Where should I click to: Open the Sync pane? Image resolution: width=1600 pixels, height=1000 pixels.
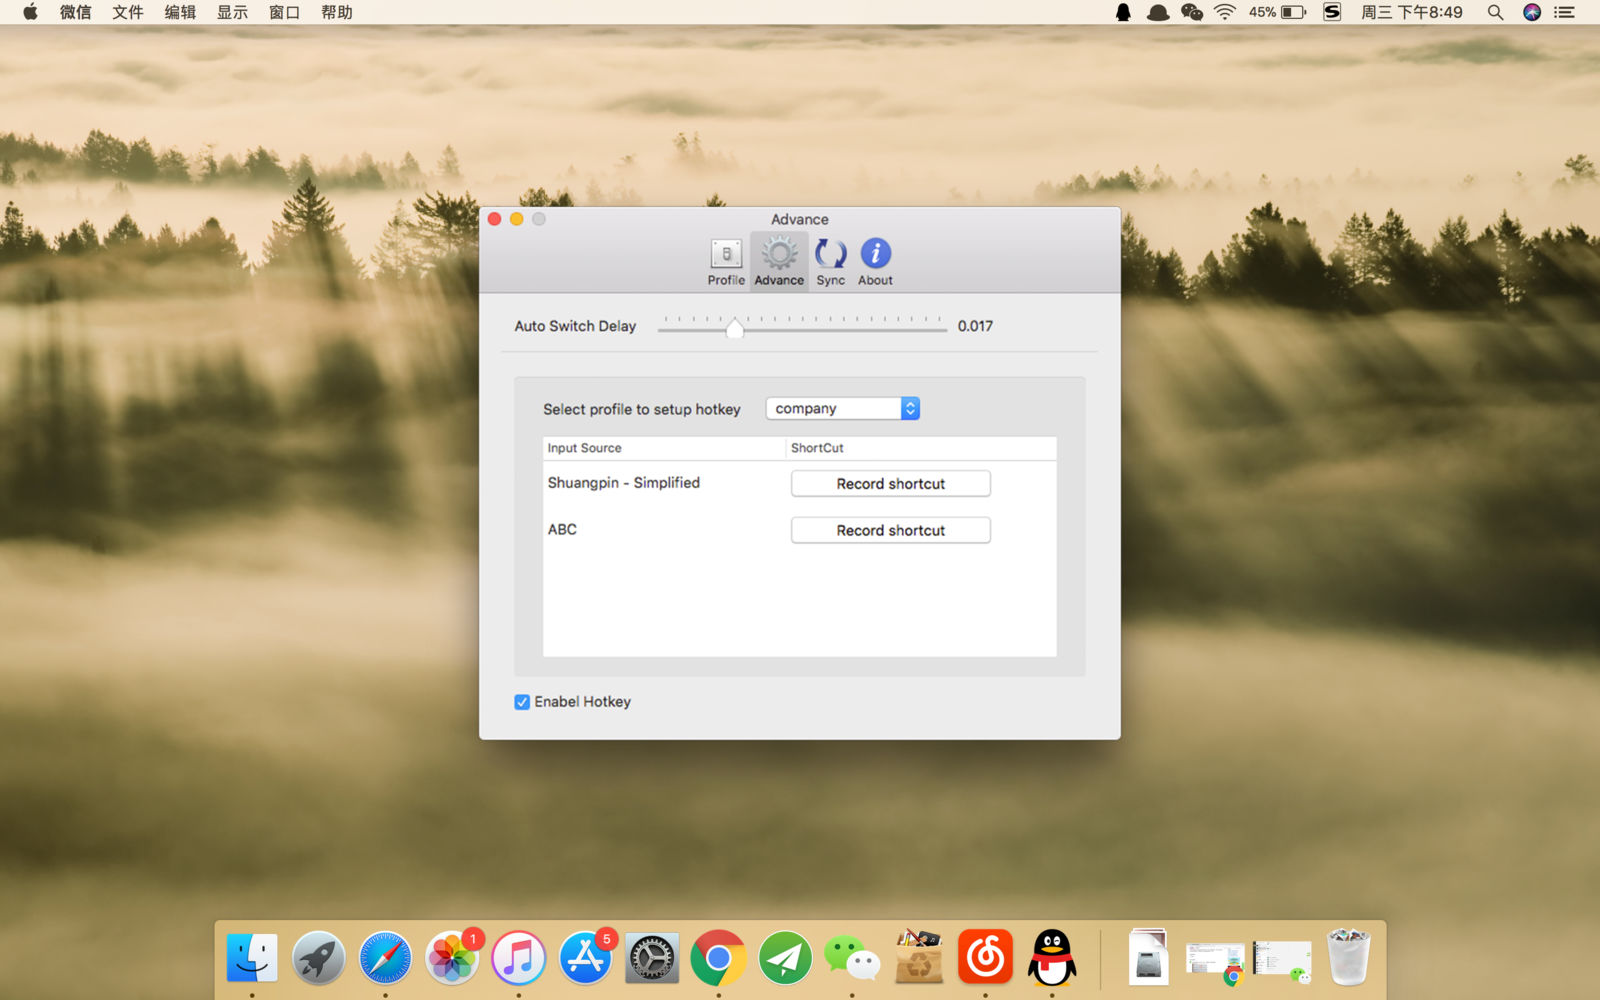pyautogui.click(x=830, y=262)
